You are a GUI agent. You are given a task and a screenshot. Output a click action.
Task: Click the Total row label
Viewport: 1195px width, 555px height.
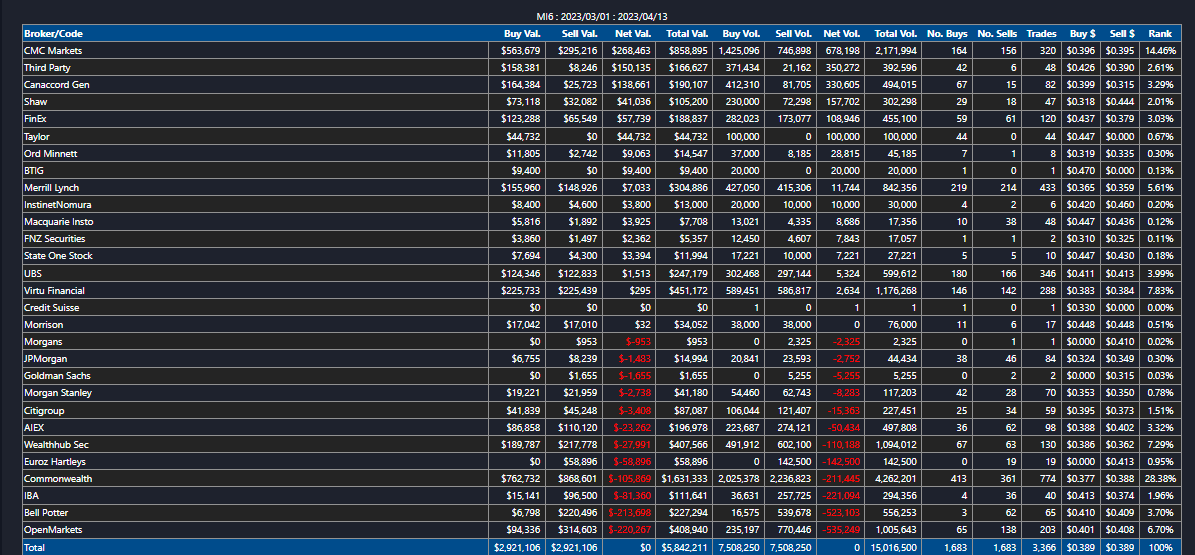(x=34, y=547)
